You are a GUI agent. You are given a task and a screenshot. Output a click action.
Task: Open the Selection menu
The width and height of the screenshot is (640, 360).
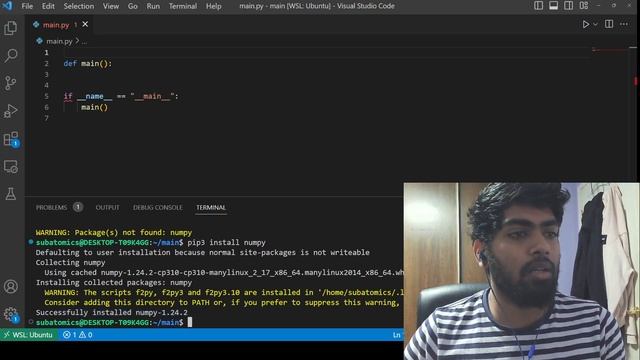78,6
